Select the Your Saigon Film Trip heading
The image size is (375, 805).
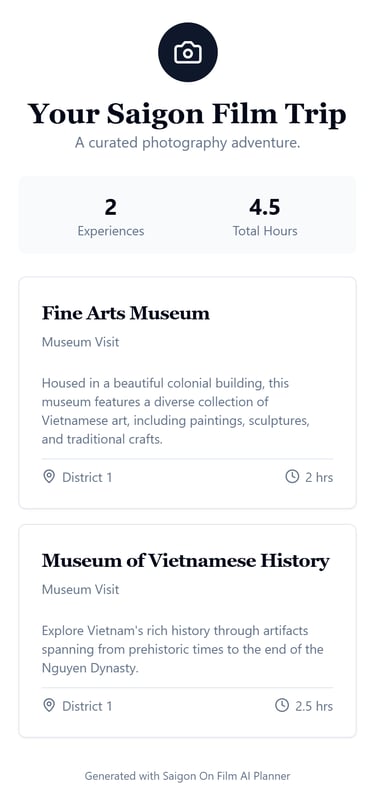(187, 114)
